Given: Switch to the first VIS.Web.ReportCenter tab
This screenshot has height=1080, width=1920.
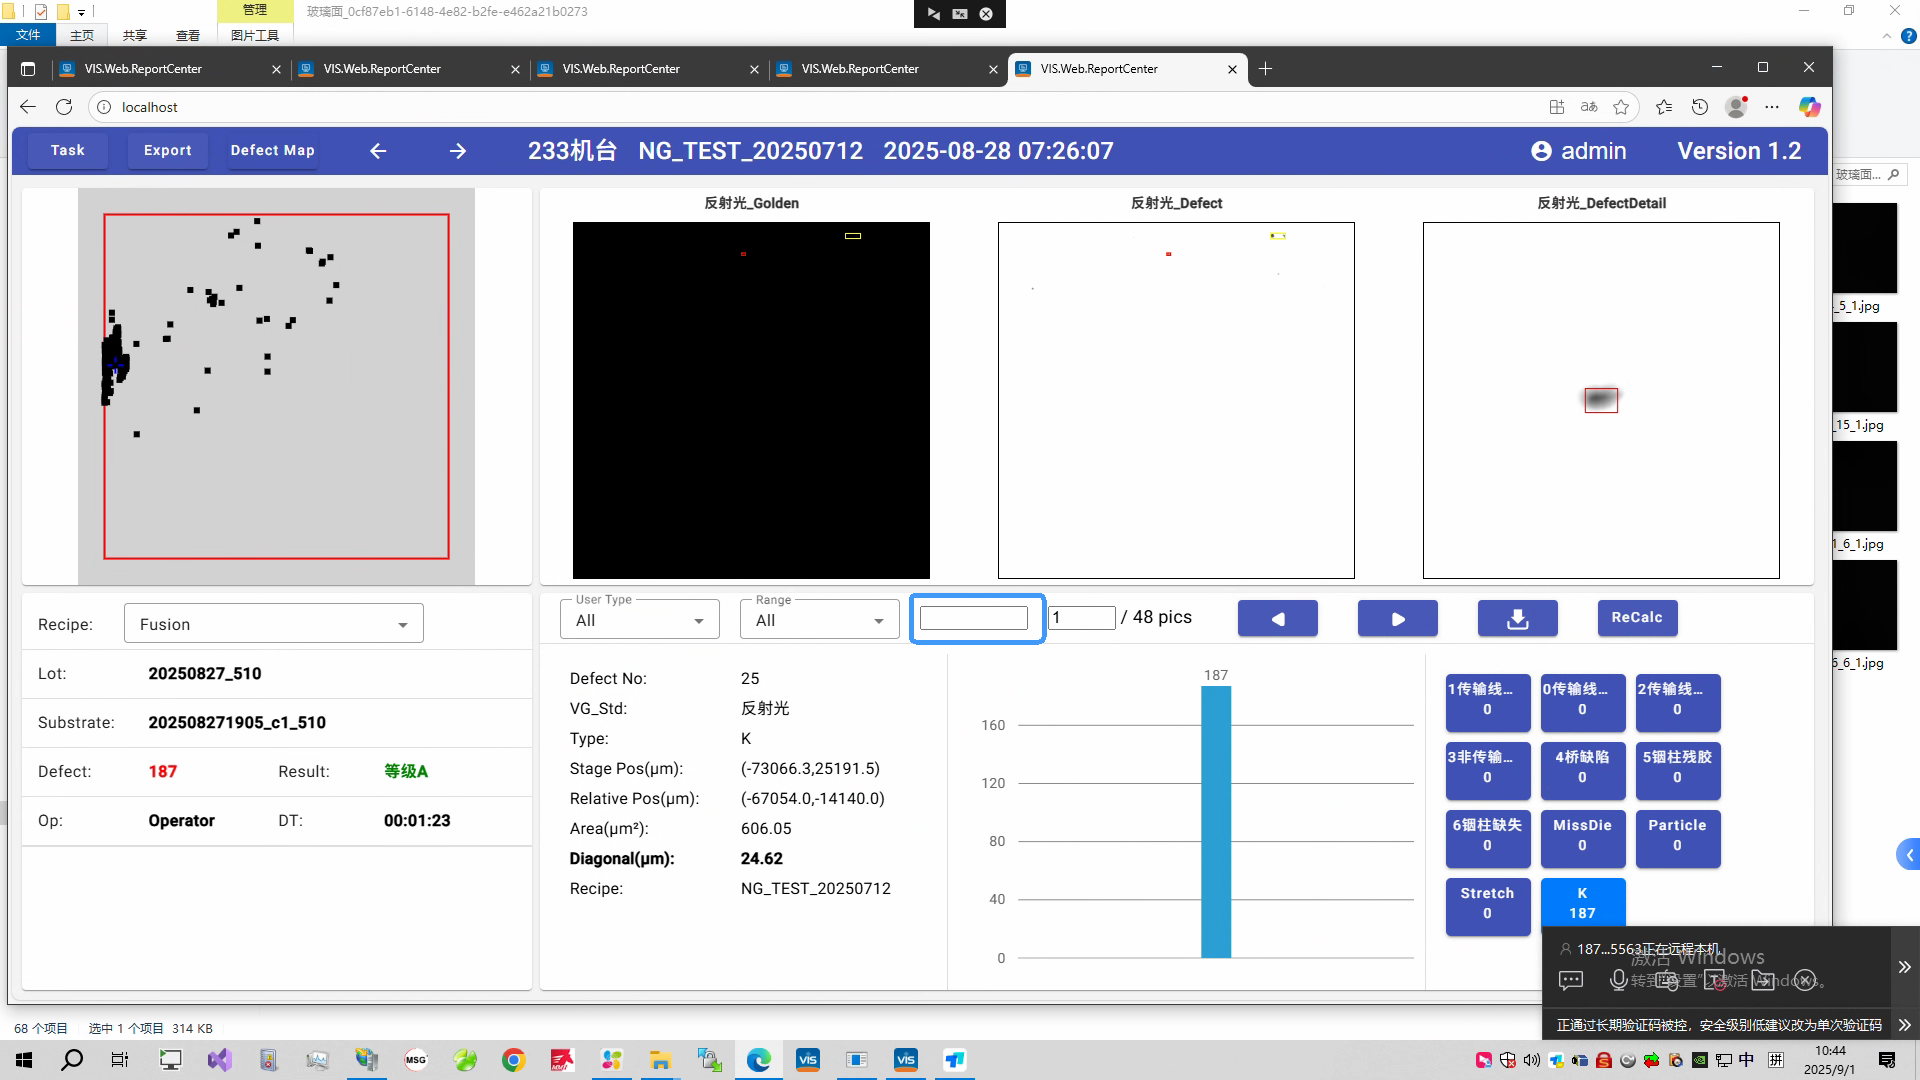Looking at the screenshot, I should click(x=160, y=69).
